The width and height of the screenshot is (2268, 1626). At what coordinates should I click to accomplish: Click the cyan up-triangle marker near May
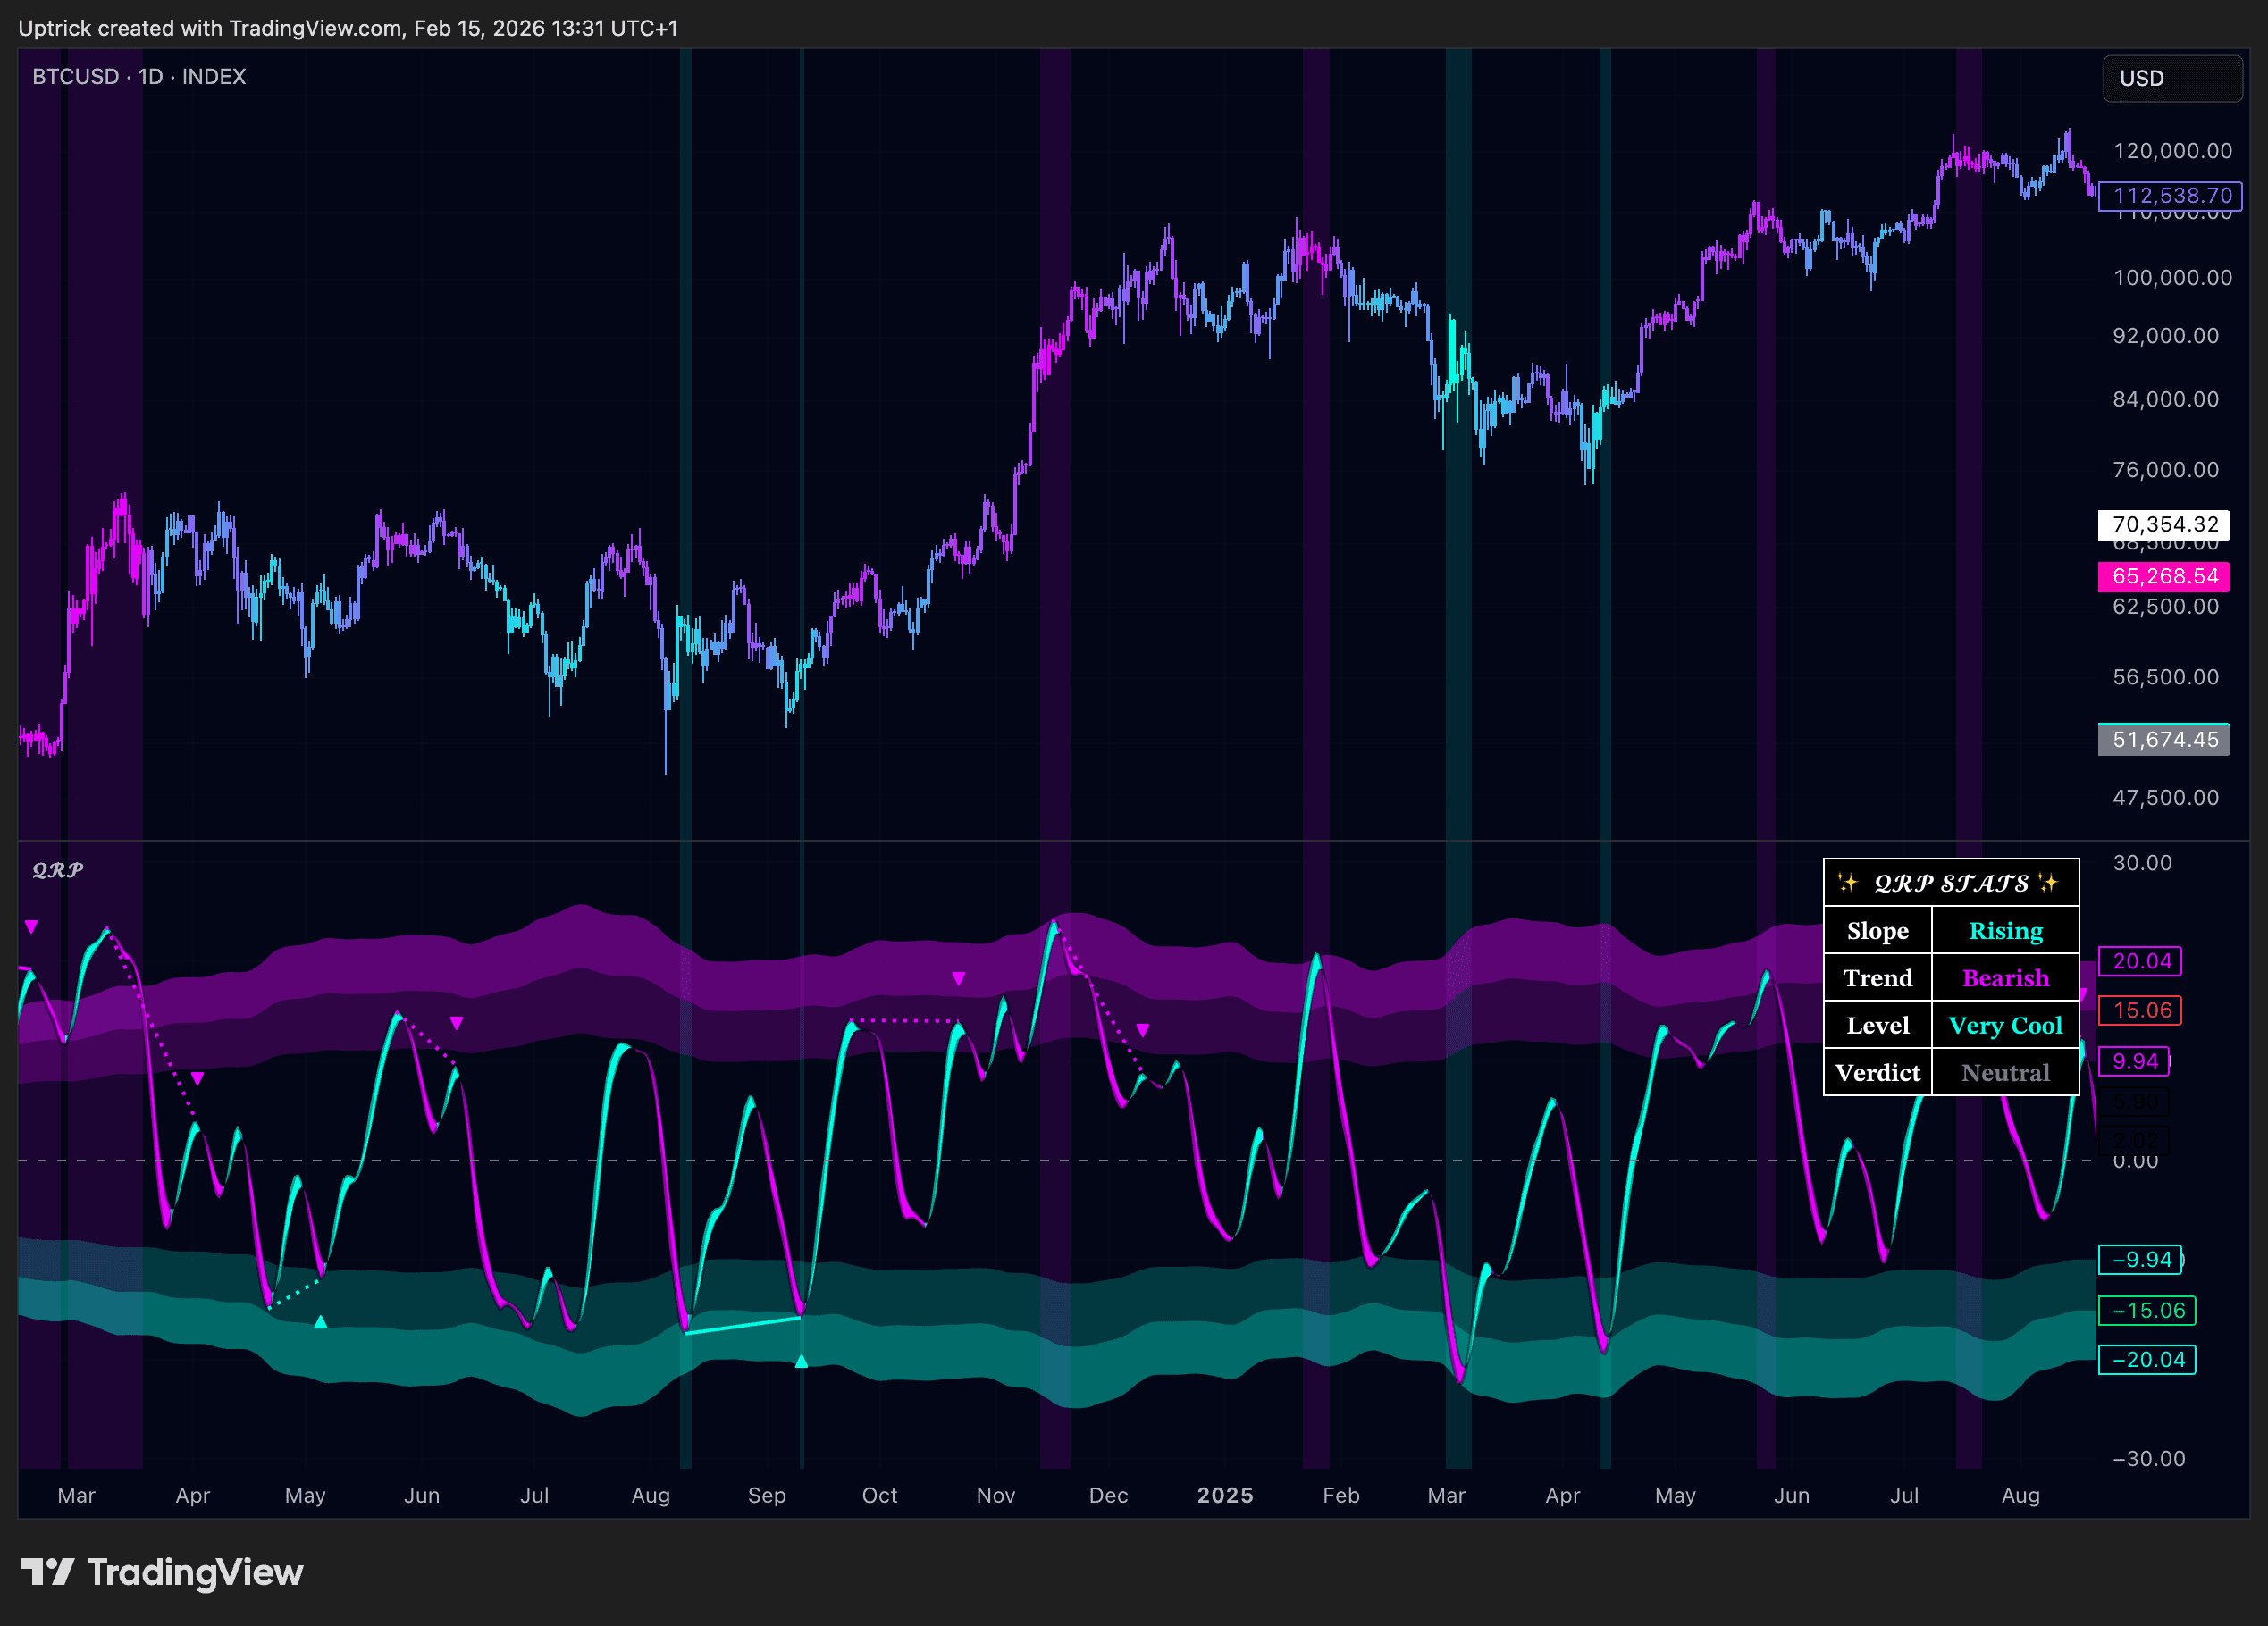point(321,1322)
